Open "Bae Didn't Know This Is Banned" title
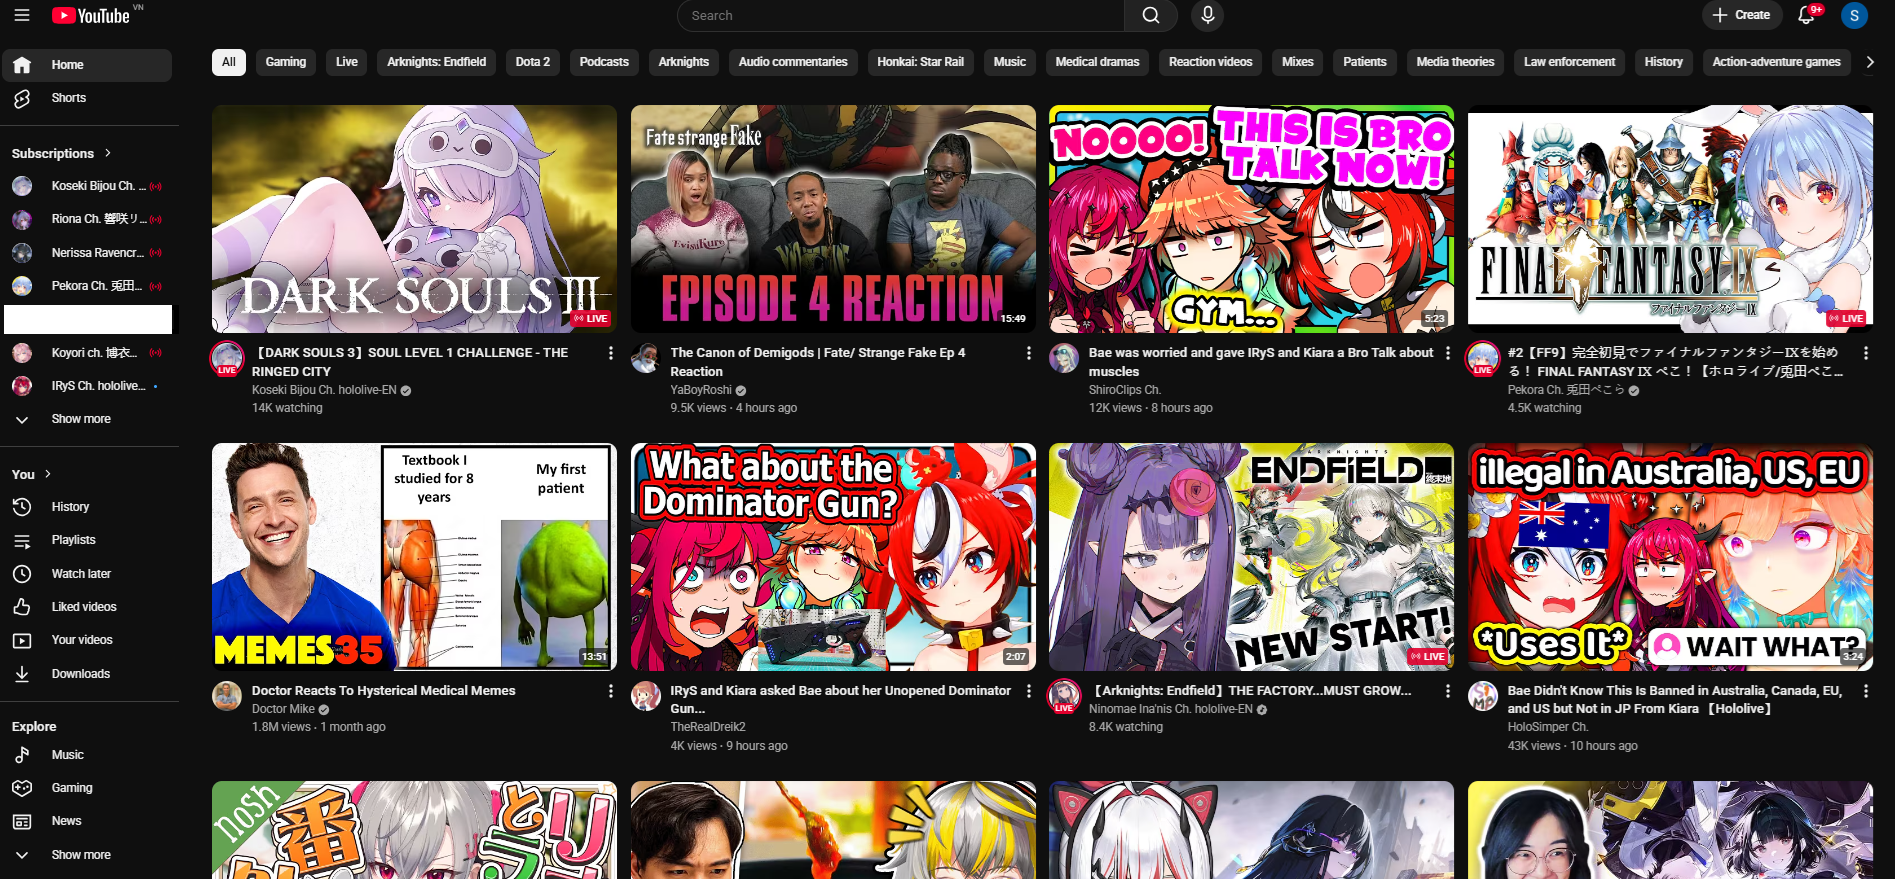This screenshot has width=1895, height=879. click(1675, 700)
